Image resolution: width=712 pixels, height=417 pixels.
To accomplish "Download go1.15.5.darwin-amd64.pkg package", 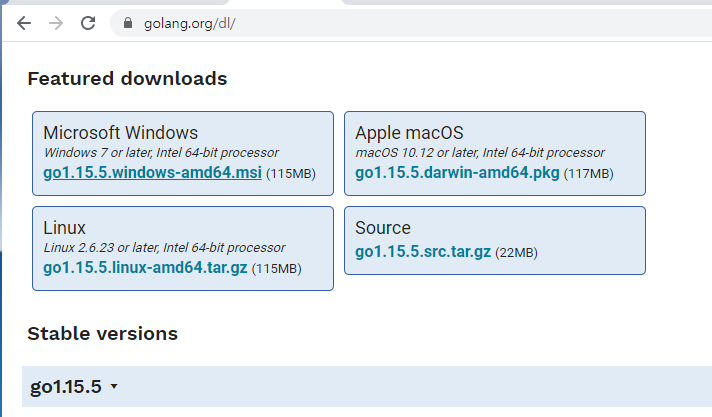I will coord(457,173).
